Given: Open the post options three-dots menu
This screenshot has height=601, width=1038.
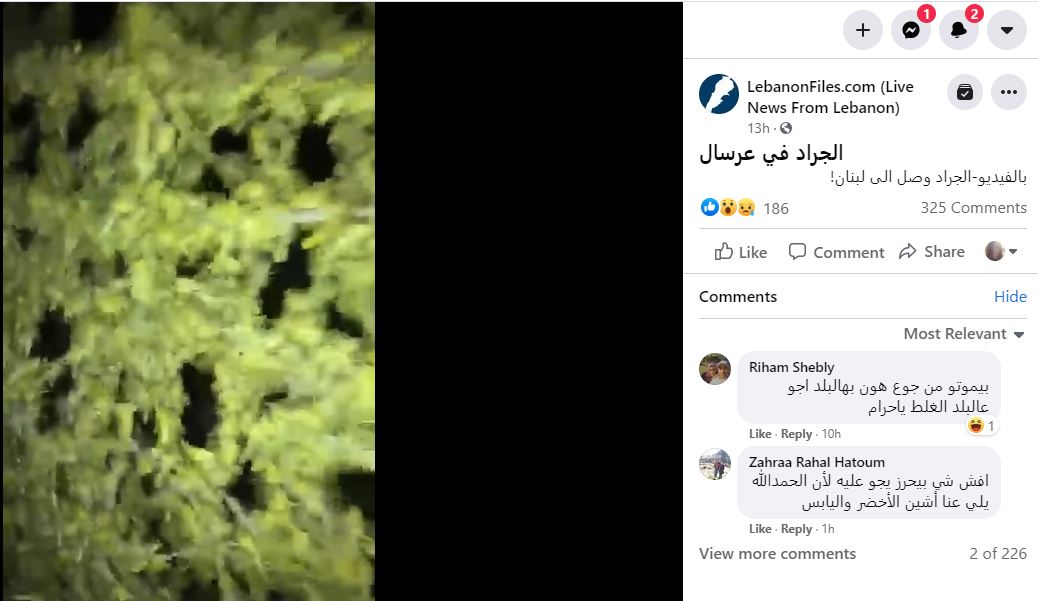Looking at the screenshot, I should point(1009,92).
